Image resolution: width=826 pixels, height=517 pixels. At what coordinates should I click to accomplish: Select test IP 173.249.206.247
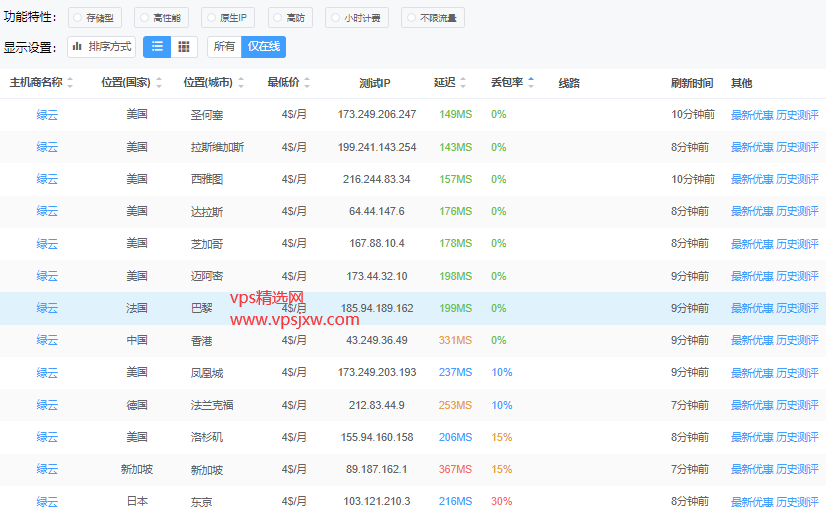coord(377,114)
